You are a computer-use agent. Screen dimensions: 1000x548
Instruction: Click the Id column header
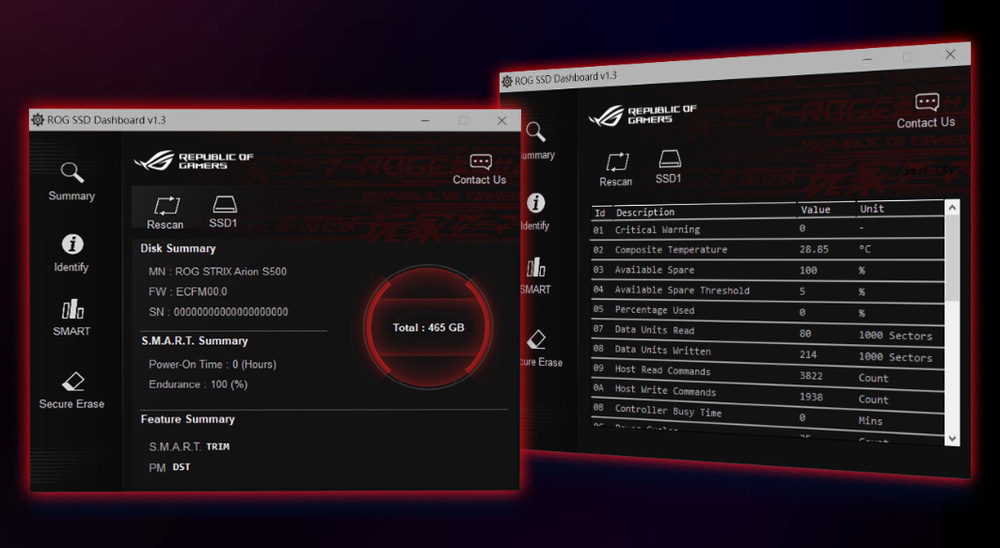click(x=599, y=213)
